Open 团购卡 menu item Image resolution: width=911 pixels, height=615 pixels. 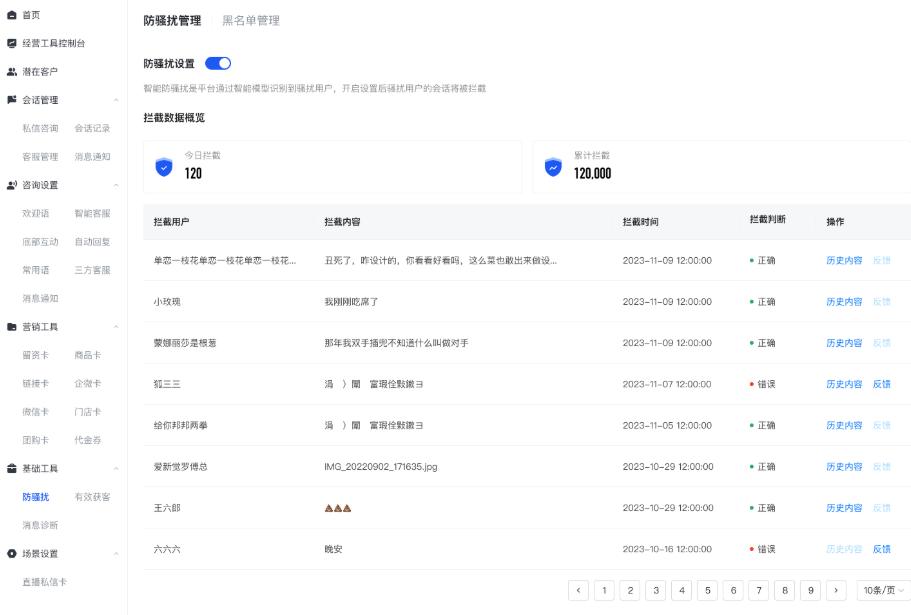pos(35,440)
